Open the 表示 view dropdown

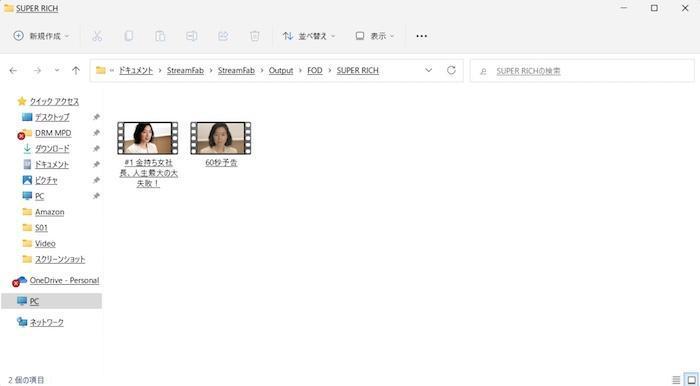pyautogui.click(x=375, y=36)
